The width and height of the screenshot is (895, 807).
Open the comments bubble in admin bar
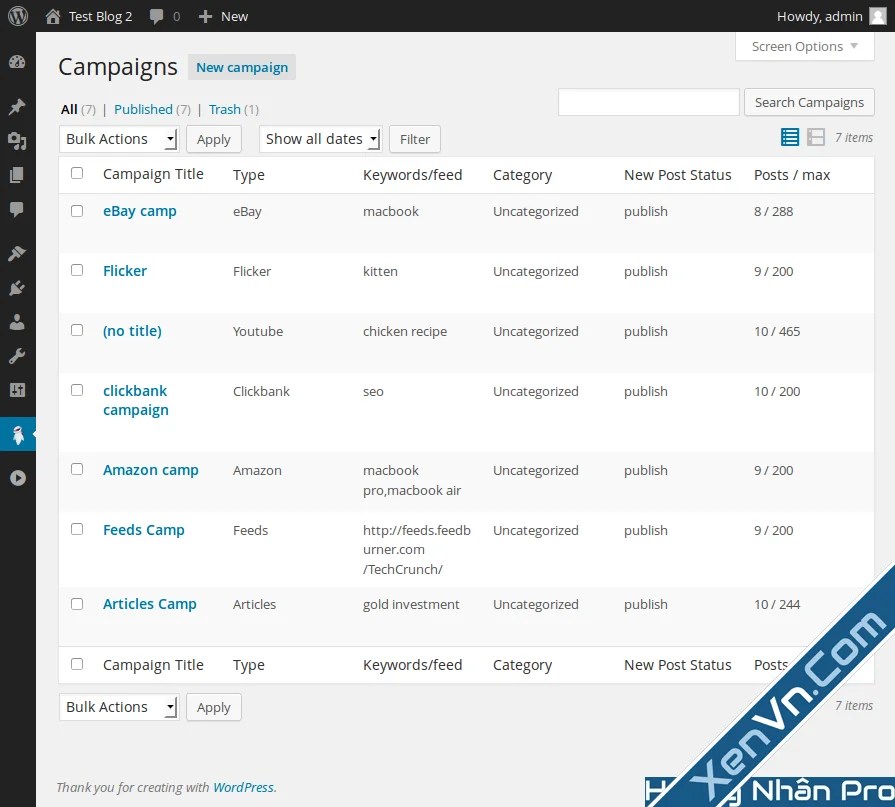[x=156, y=16]
